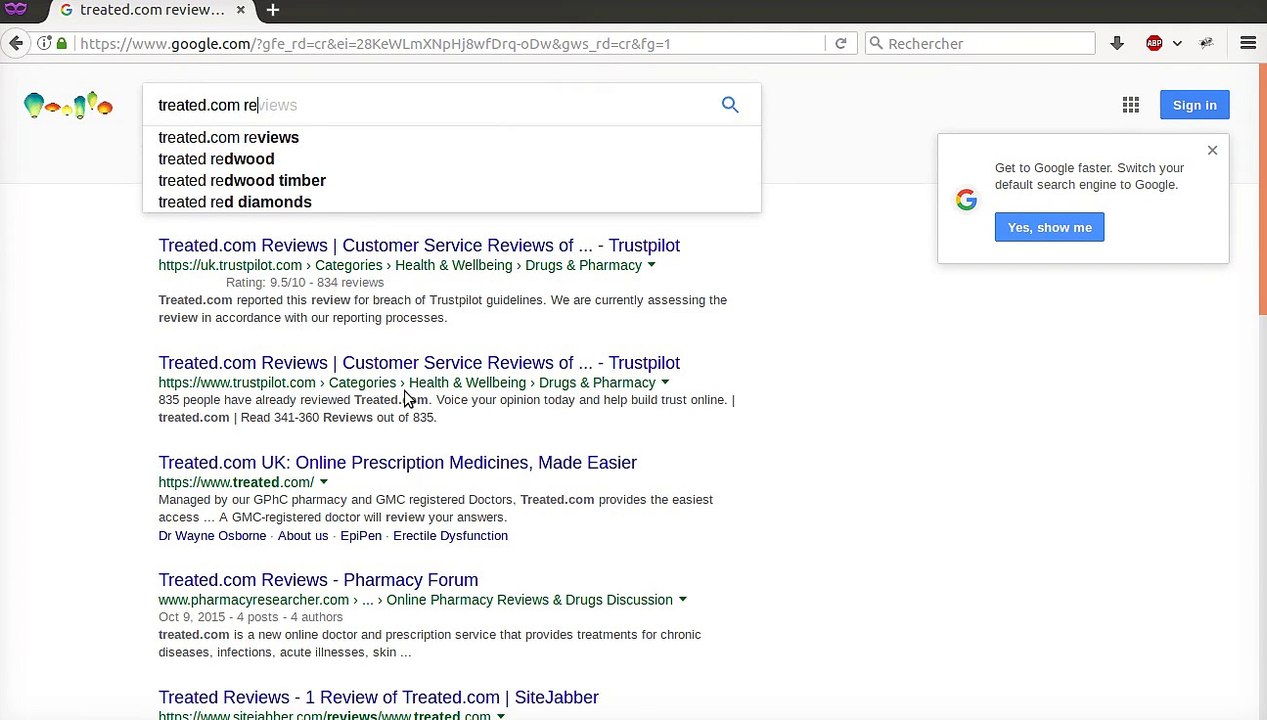Viewport: 1267px width, 720px height.
Task: Open the Adblock Plus dropdown arrow
Action: pyautogui.click(x=1177, y=43)
